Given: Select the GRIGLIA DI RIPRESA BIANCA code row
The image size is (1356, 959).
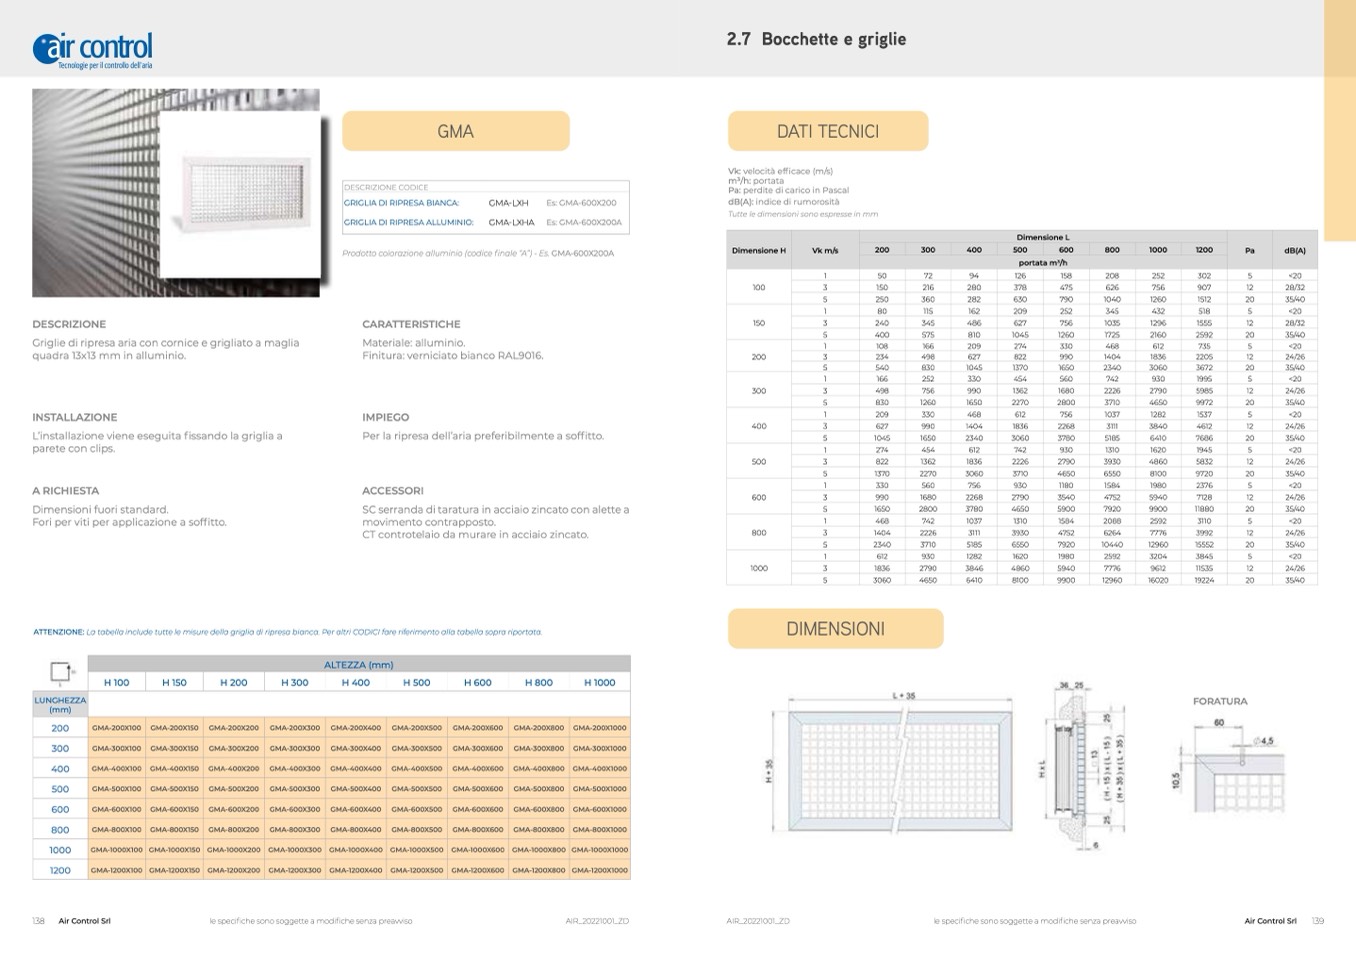Looking at the screenshot, I should tap(485, 203).
